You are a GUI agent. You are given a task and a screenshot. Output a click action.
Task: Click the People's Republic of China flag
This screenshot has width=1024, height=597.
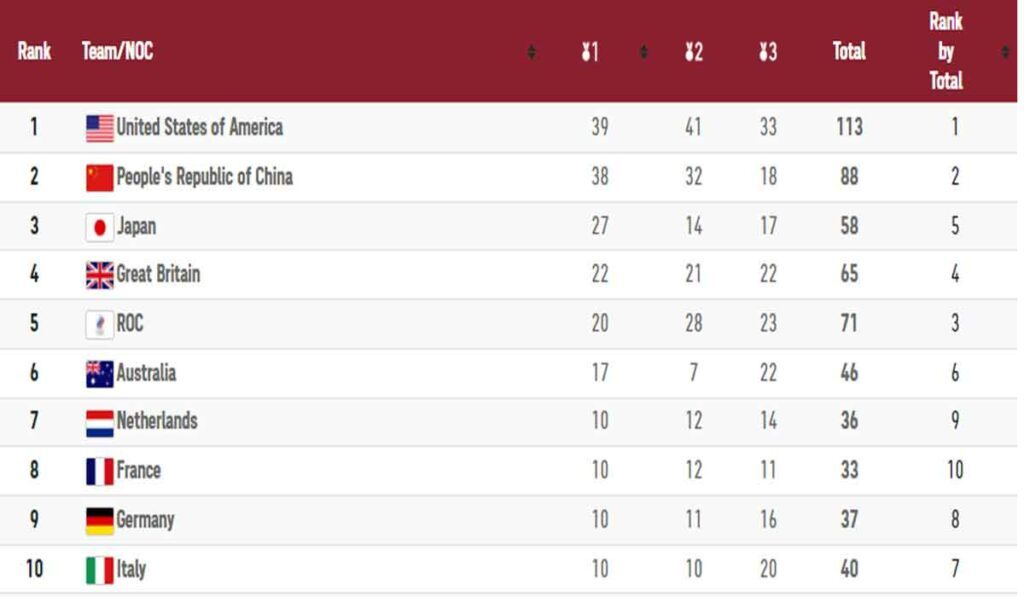pyautogui.click(x=99, y=178)
